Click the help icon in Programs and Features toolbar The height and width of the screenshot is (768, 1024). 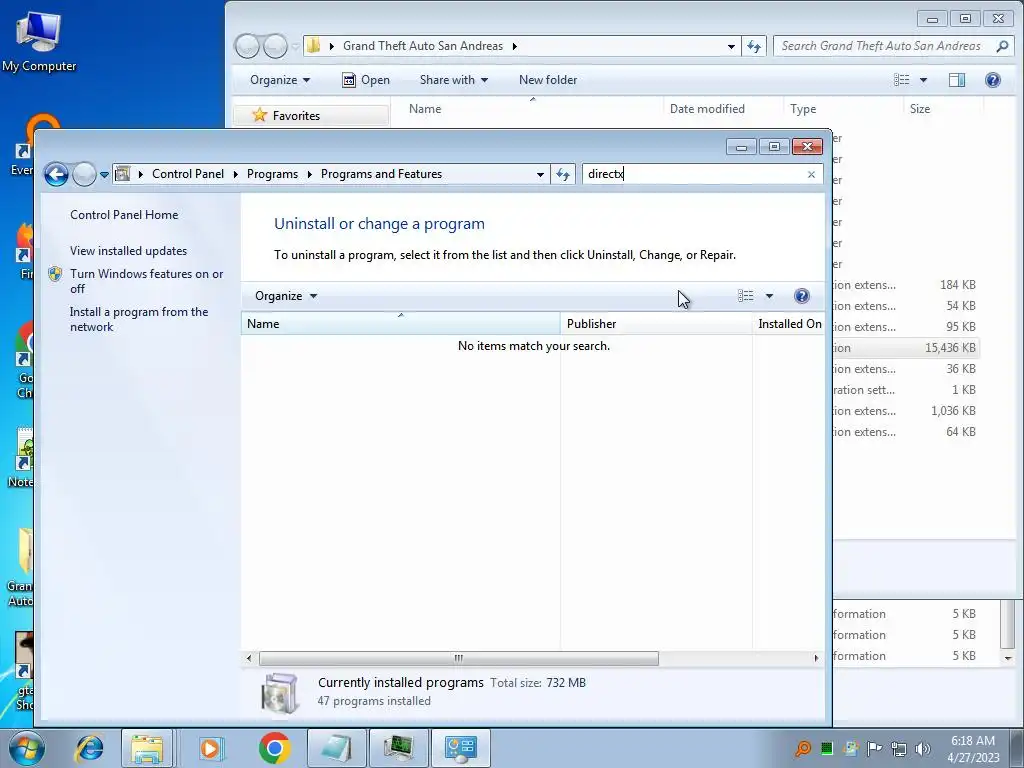coord(801,296)
